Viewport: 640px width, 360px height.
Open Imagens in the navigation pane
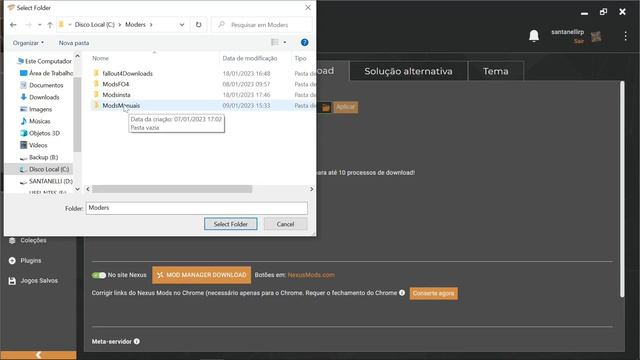click(36, 109)
